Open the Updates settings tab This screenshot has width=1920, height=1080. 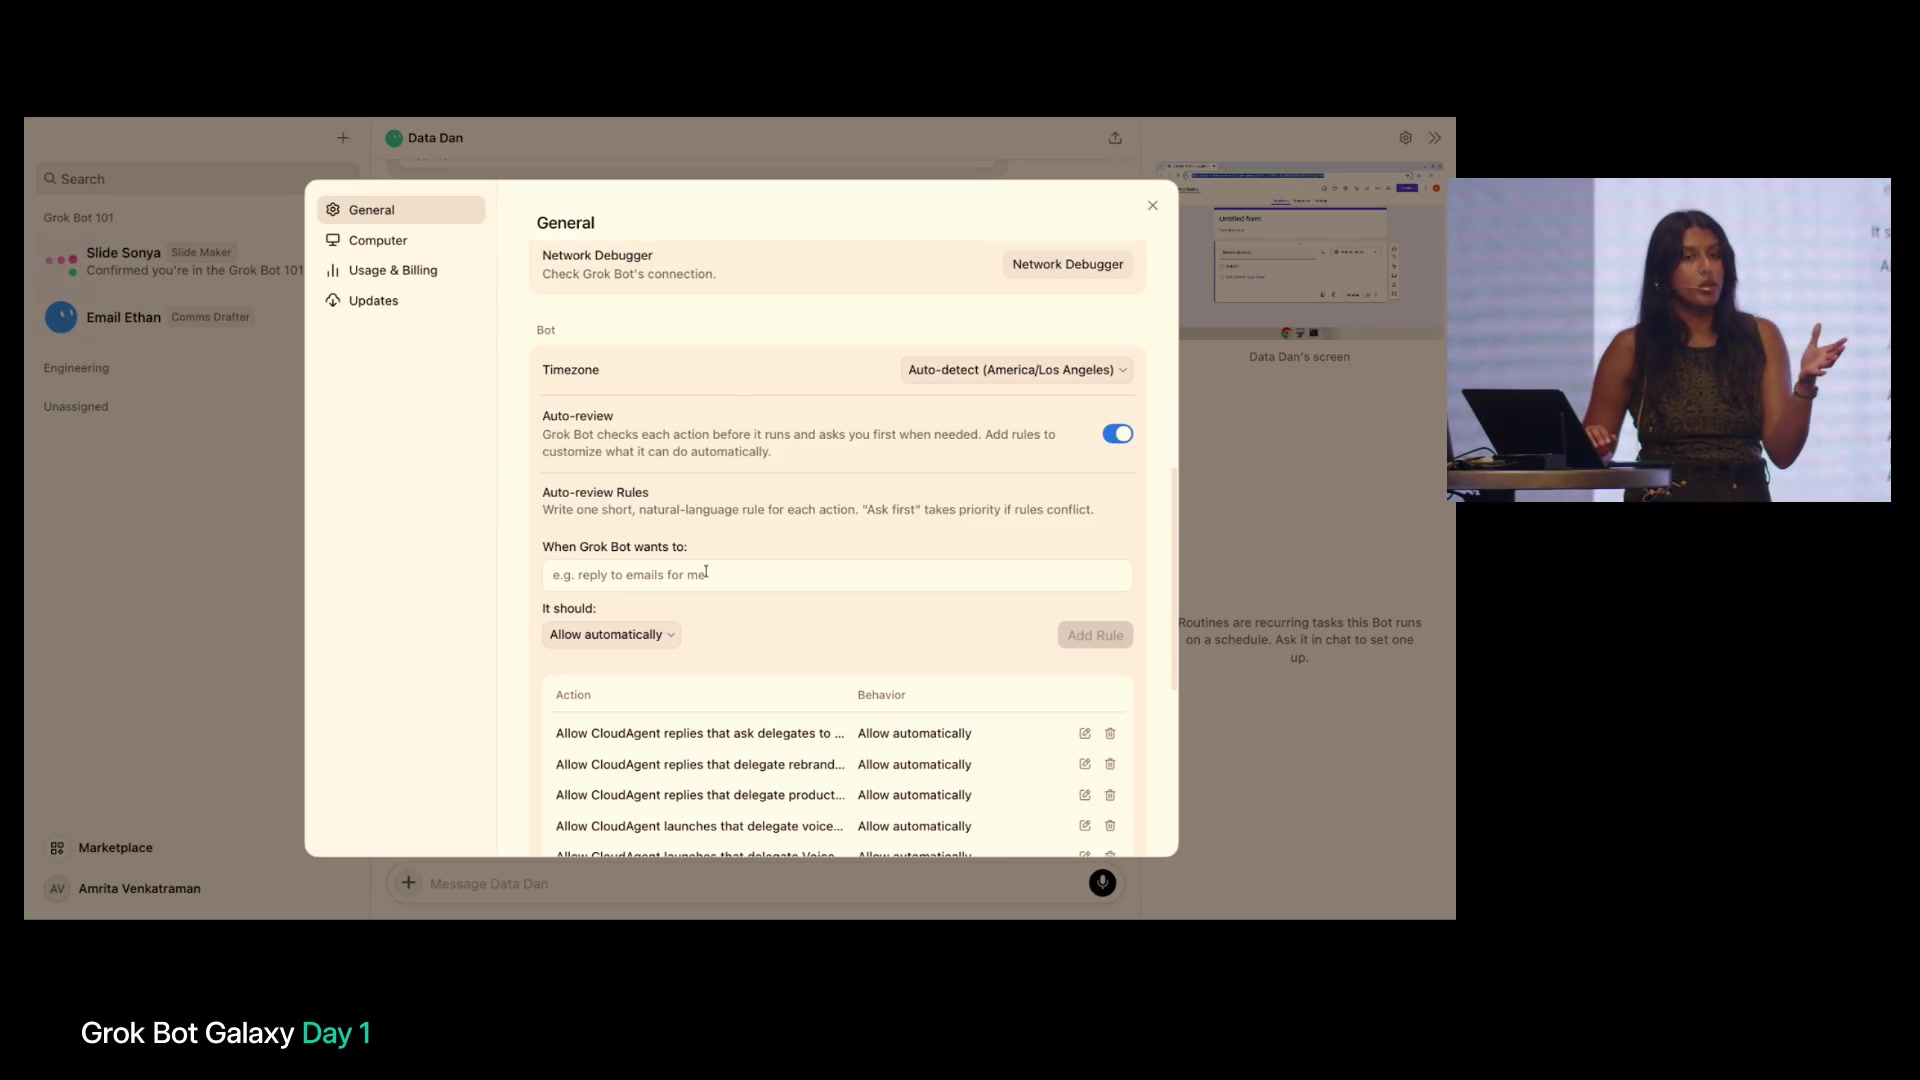(x=401, y=300)
